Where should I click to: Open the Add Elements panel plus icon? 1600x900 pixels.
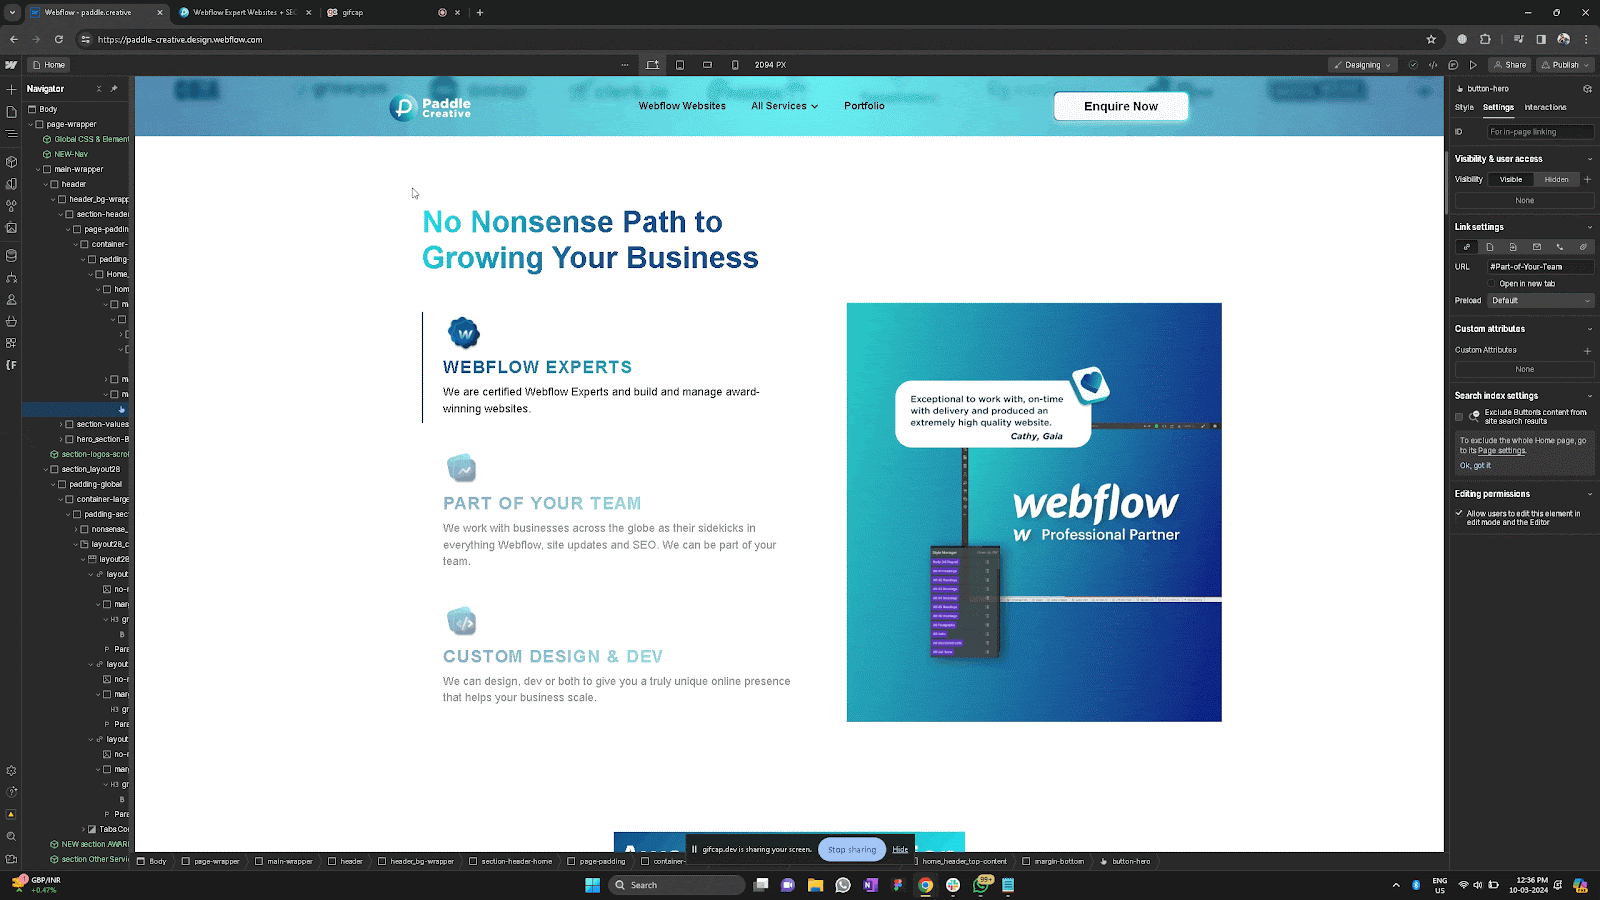point(11,89)
